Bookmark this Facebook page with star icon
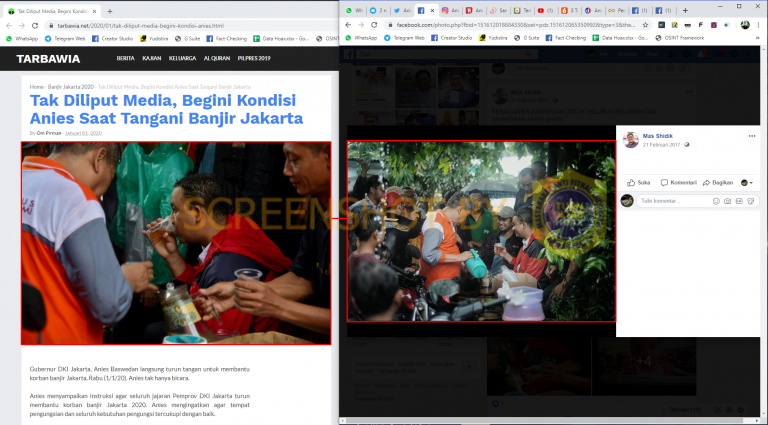Viewport: 768px width, 425px height. coord(646,25)
